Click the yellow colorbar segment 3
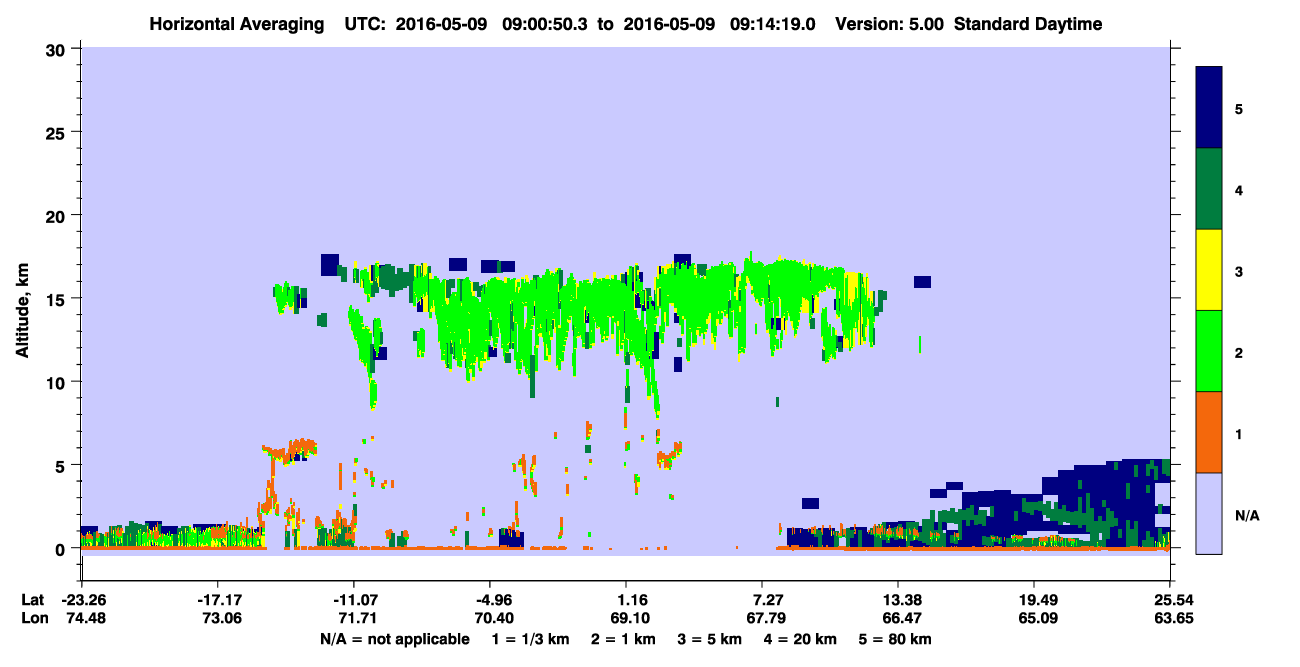Image resolution: width=1300 pixels, height=667 pixels. pyautogui.click(x=1210, y=270)
